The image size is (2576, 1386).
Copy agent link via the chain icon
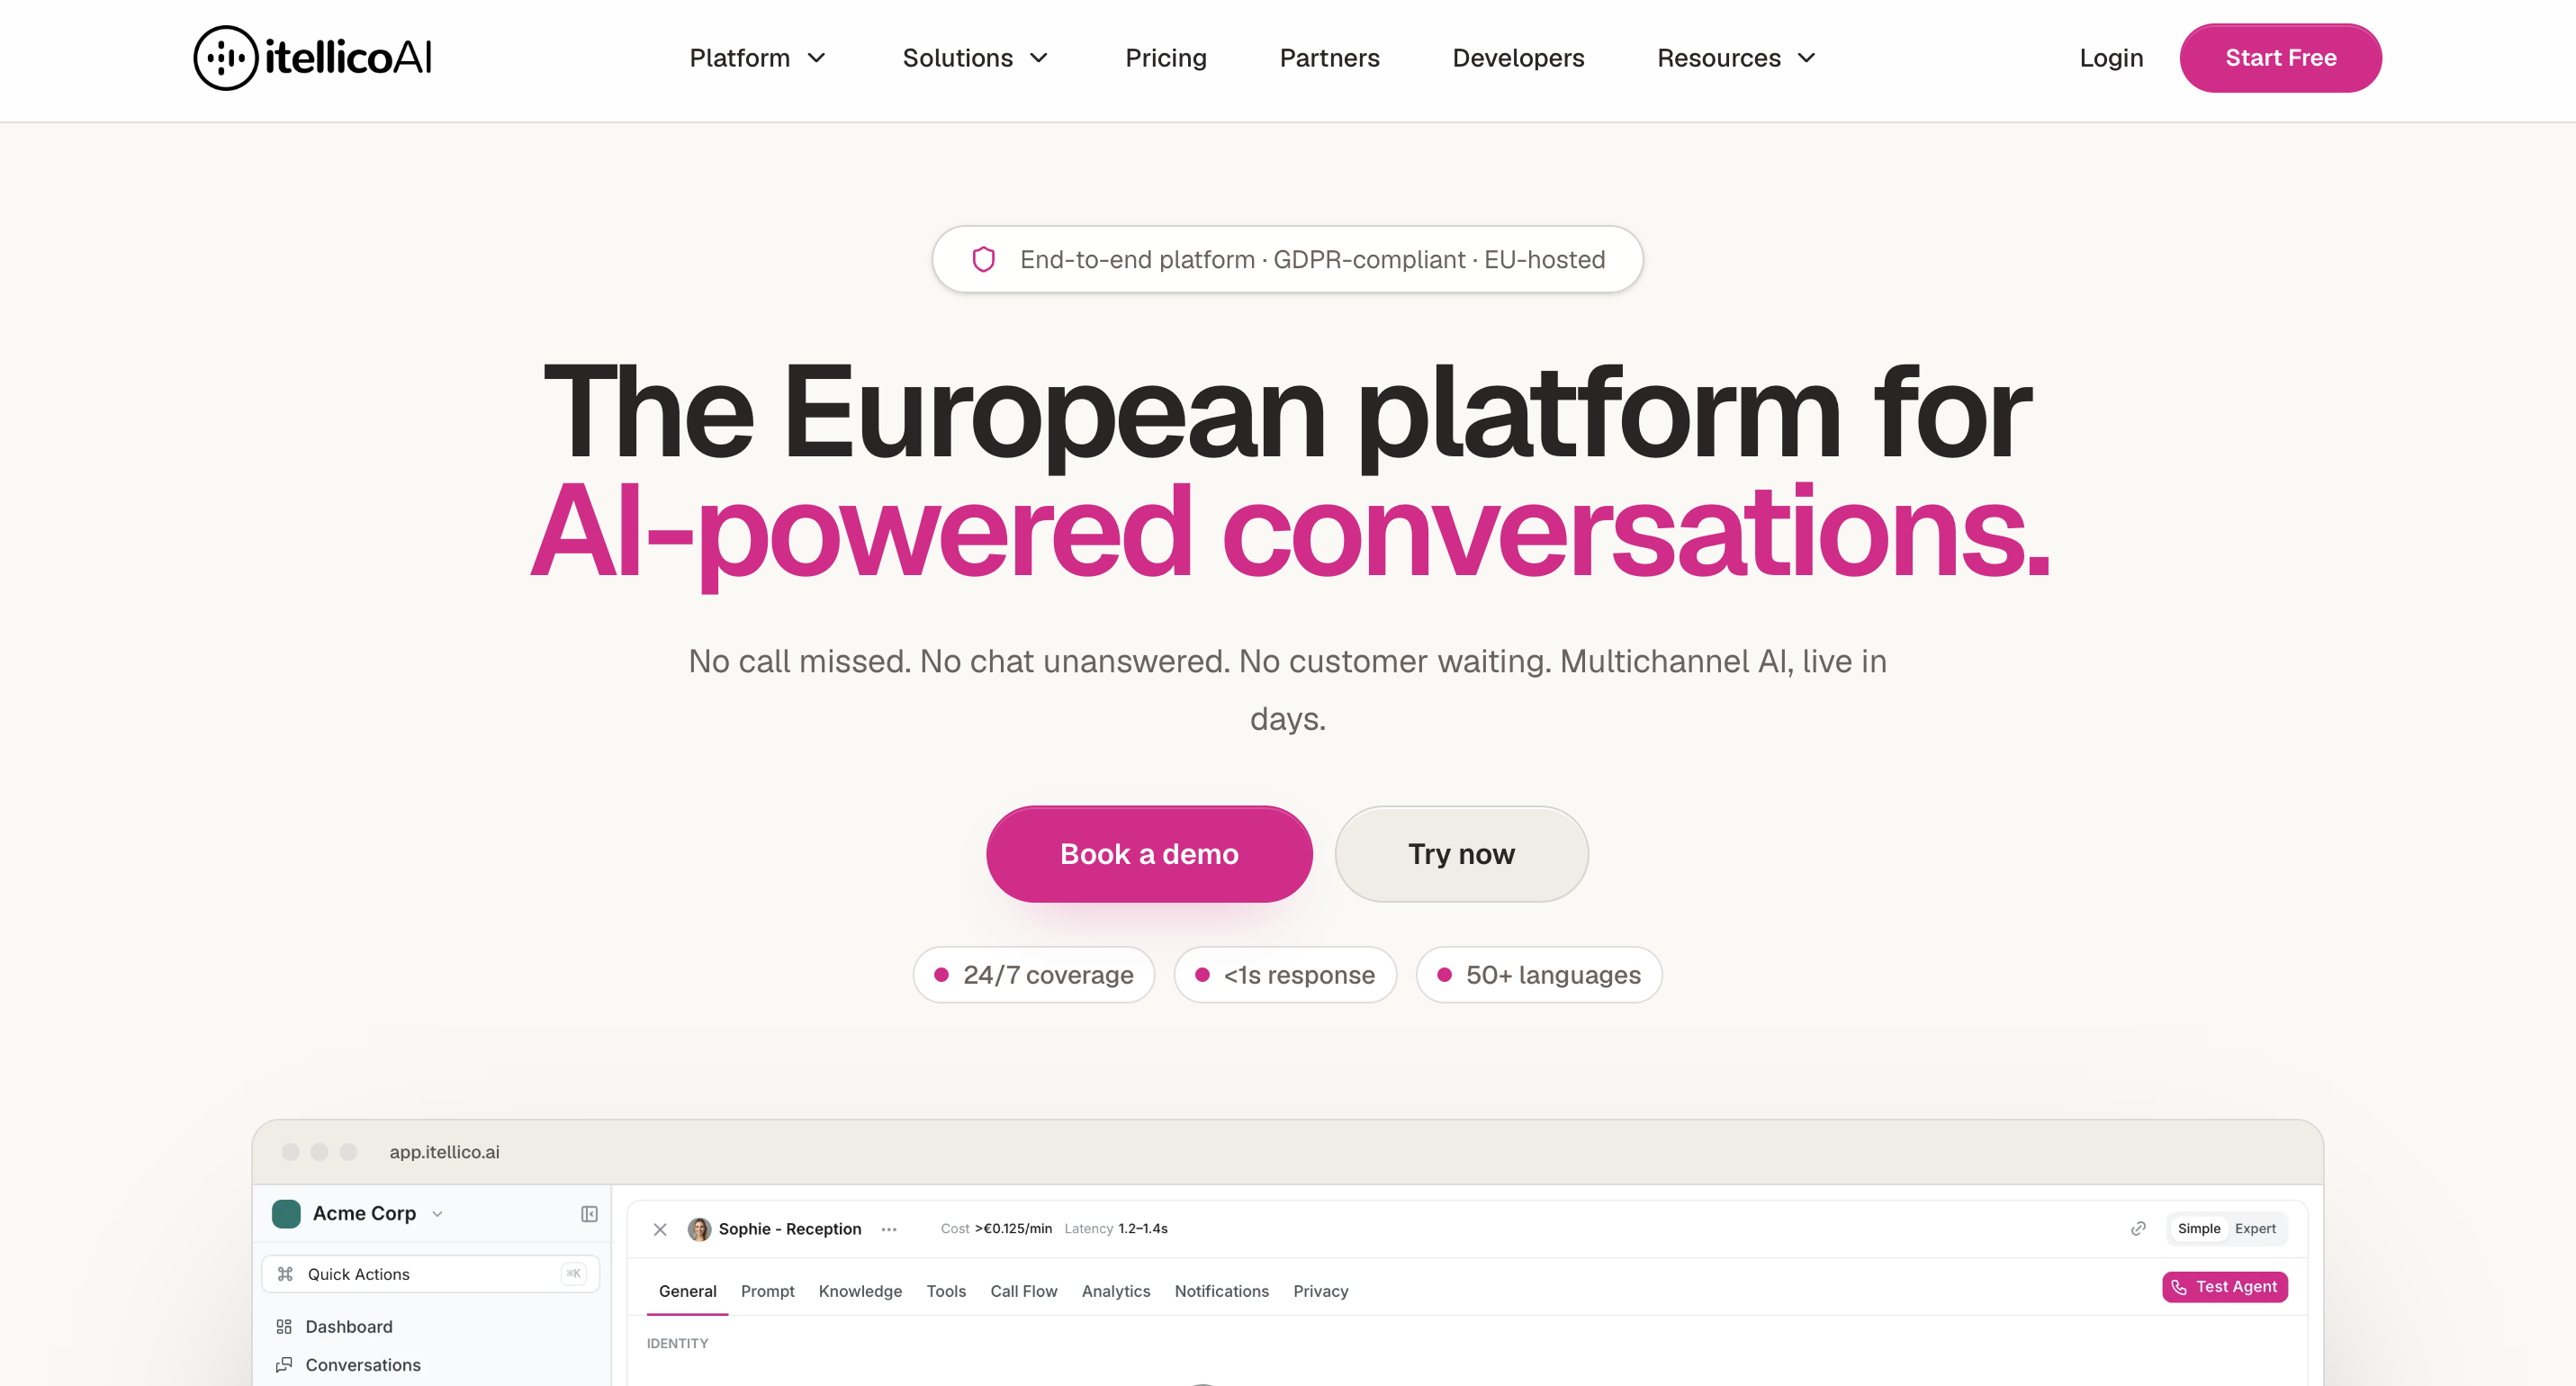(x=2138, y=1228)
